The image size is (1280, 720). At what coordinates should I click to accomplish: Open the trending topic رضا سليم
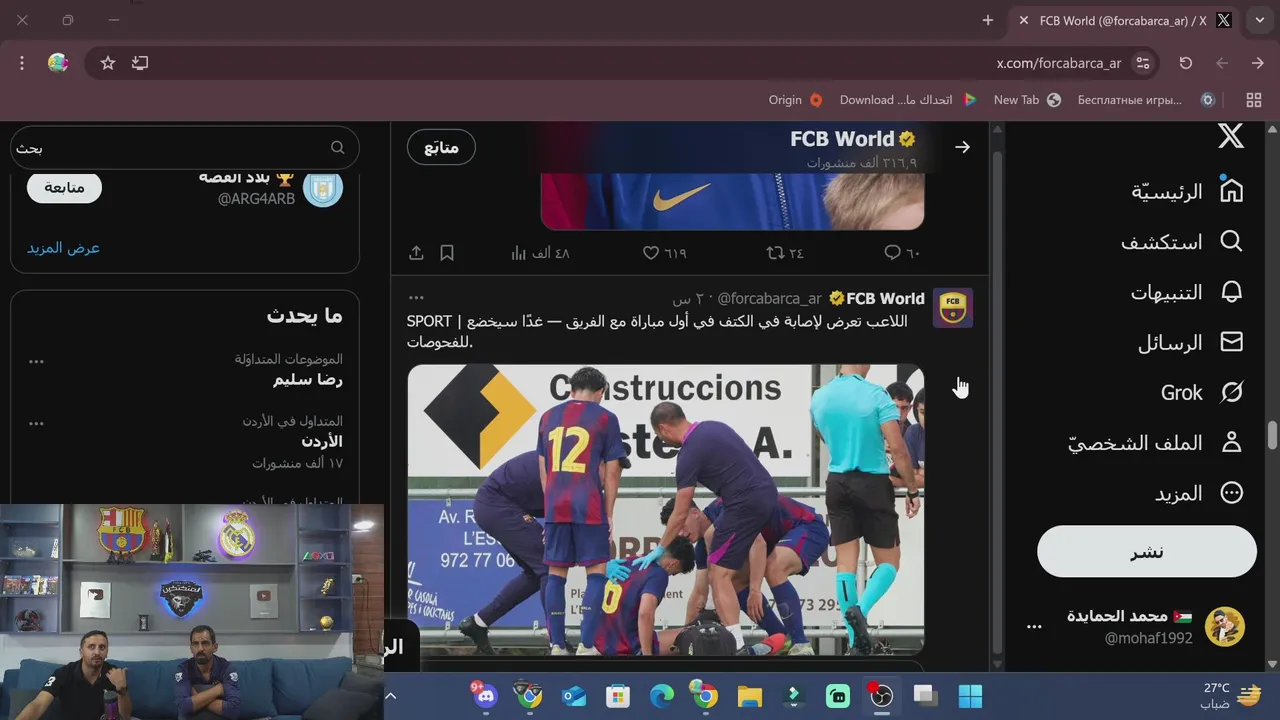308,379
